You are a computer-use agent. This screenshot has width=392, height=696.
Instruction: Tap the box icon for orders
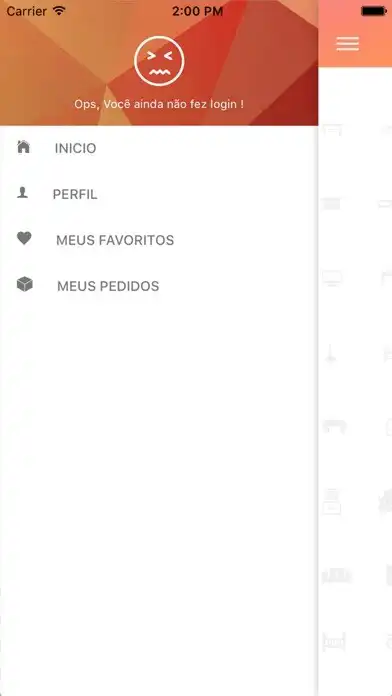[x=25, y=284]
